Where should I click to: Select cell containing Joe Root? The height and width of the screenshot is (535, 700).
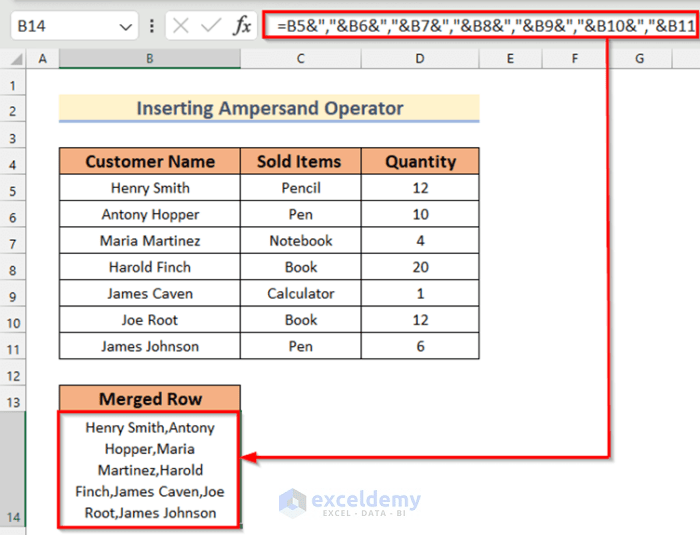click(150, 319)
